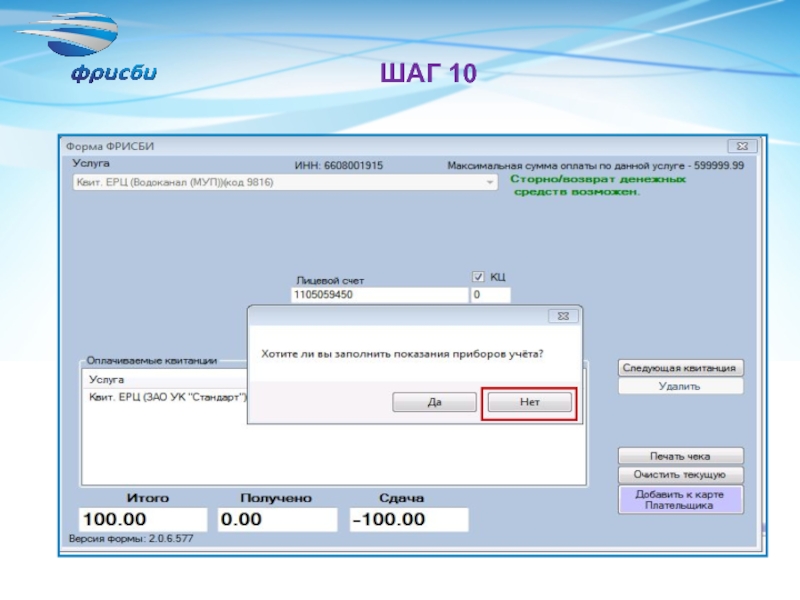
Task: Click the КЦ value field containing 0
Action: tap(490, 294)
